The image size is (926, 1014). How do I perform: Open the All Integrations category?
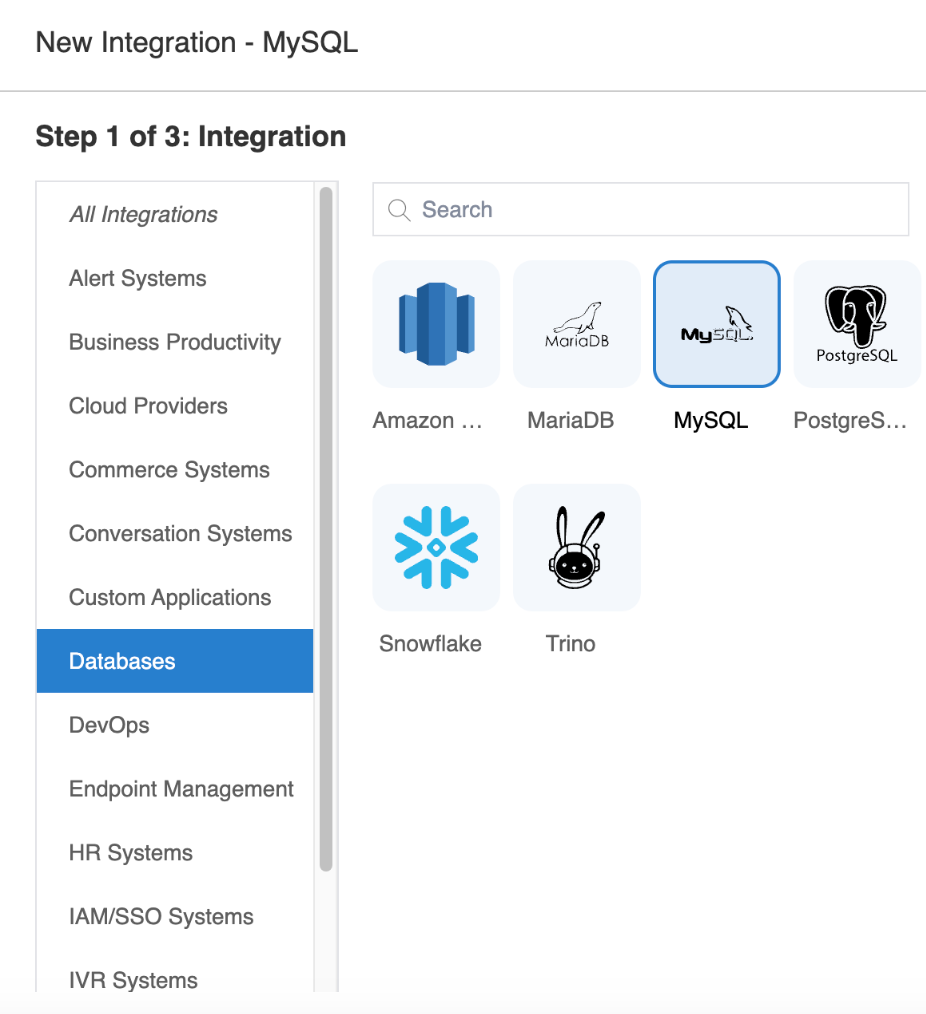175,215
